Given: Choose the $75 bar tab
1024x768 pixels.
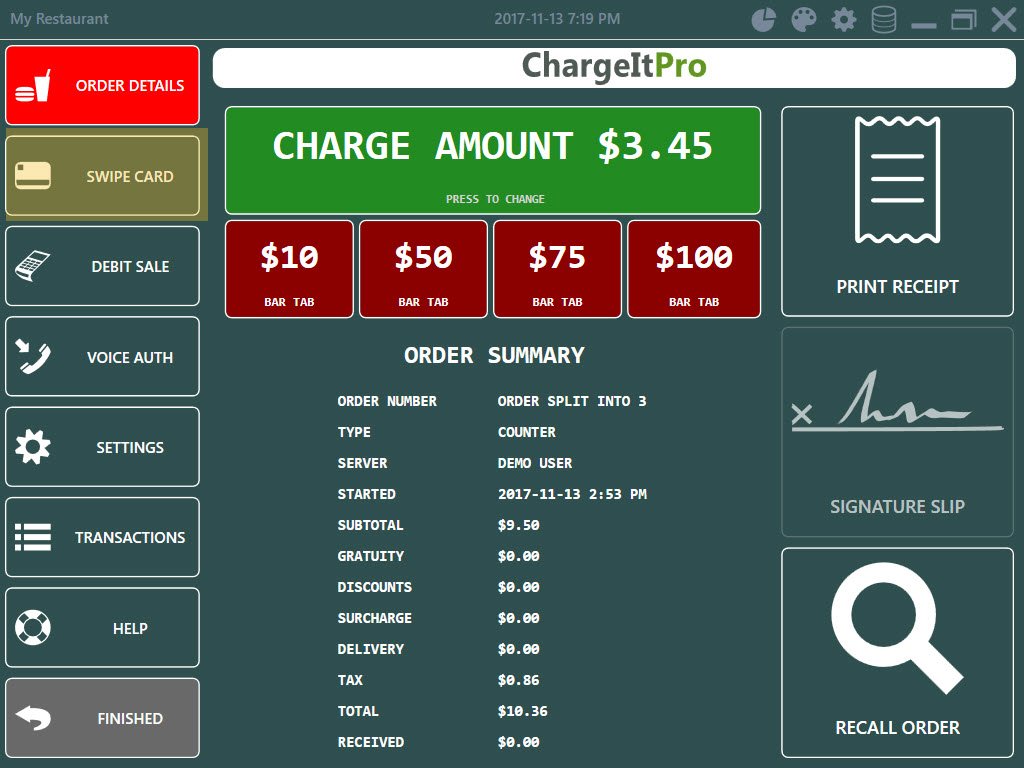Looking at the screenshot, I should pyautogui.click(x=557, y=269).
